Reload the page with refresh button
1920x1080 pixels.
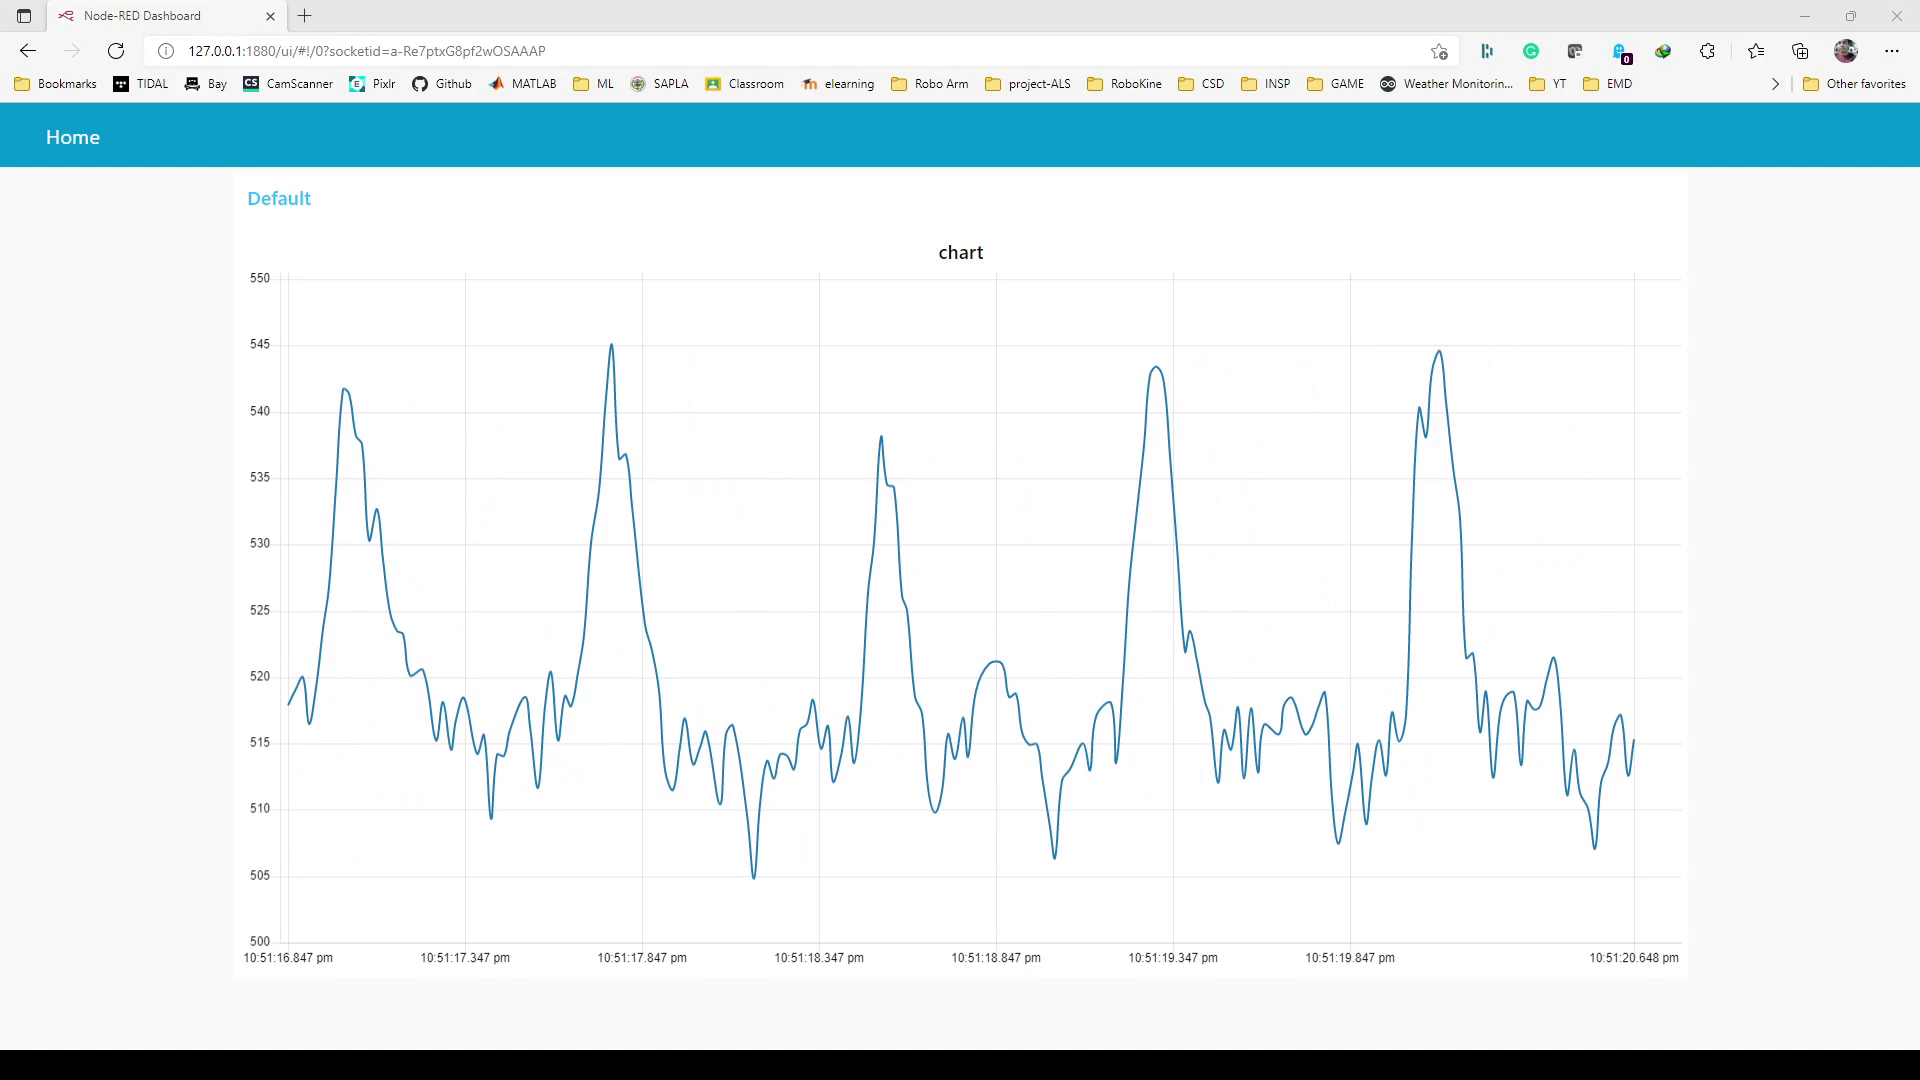[116, 51]
